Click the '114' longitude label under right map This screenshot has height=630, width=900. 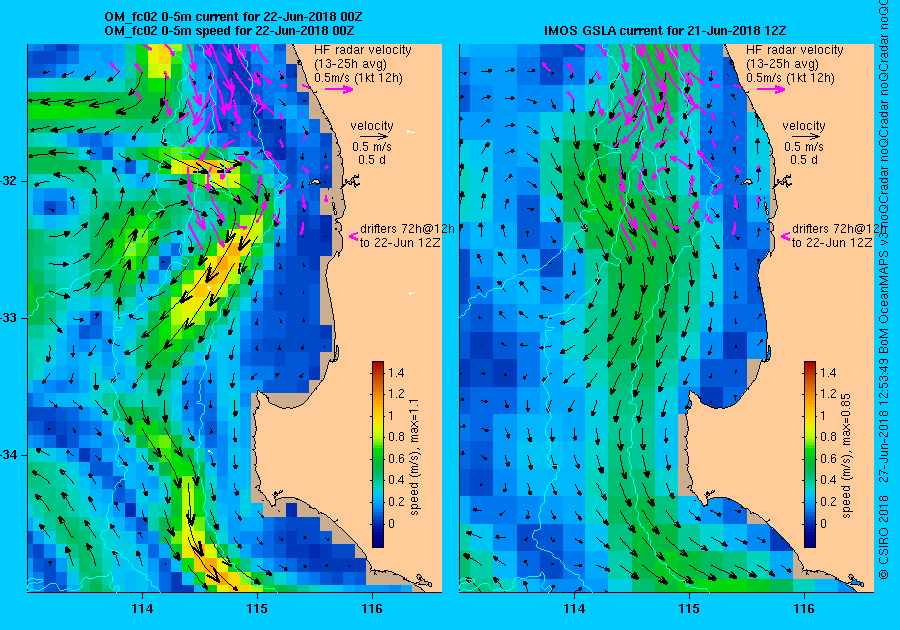point(575,609)
